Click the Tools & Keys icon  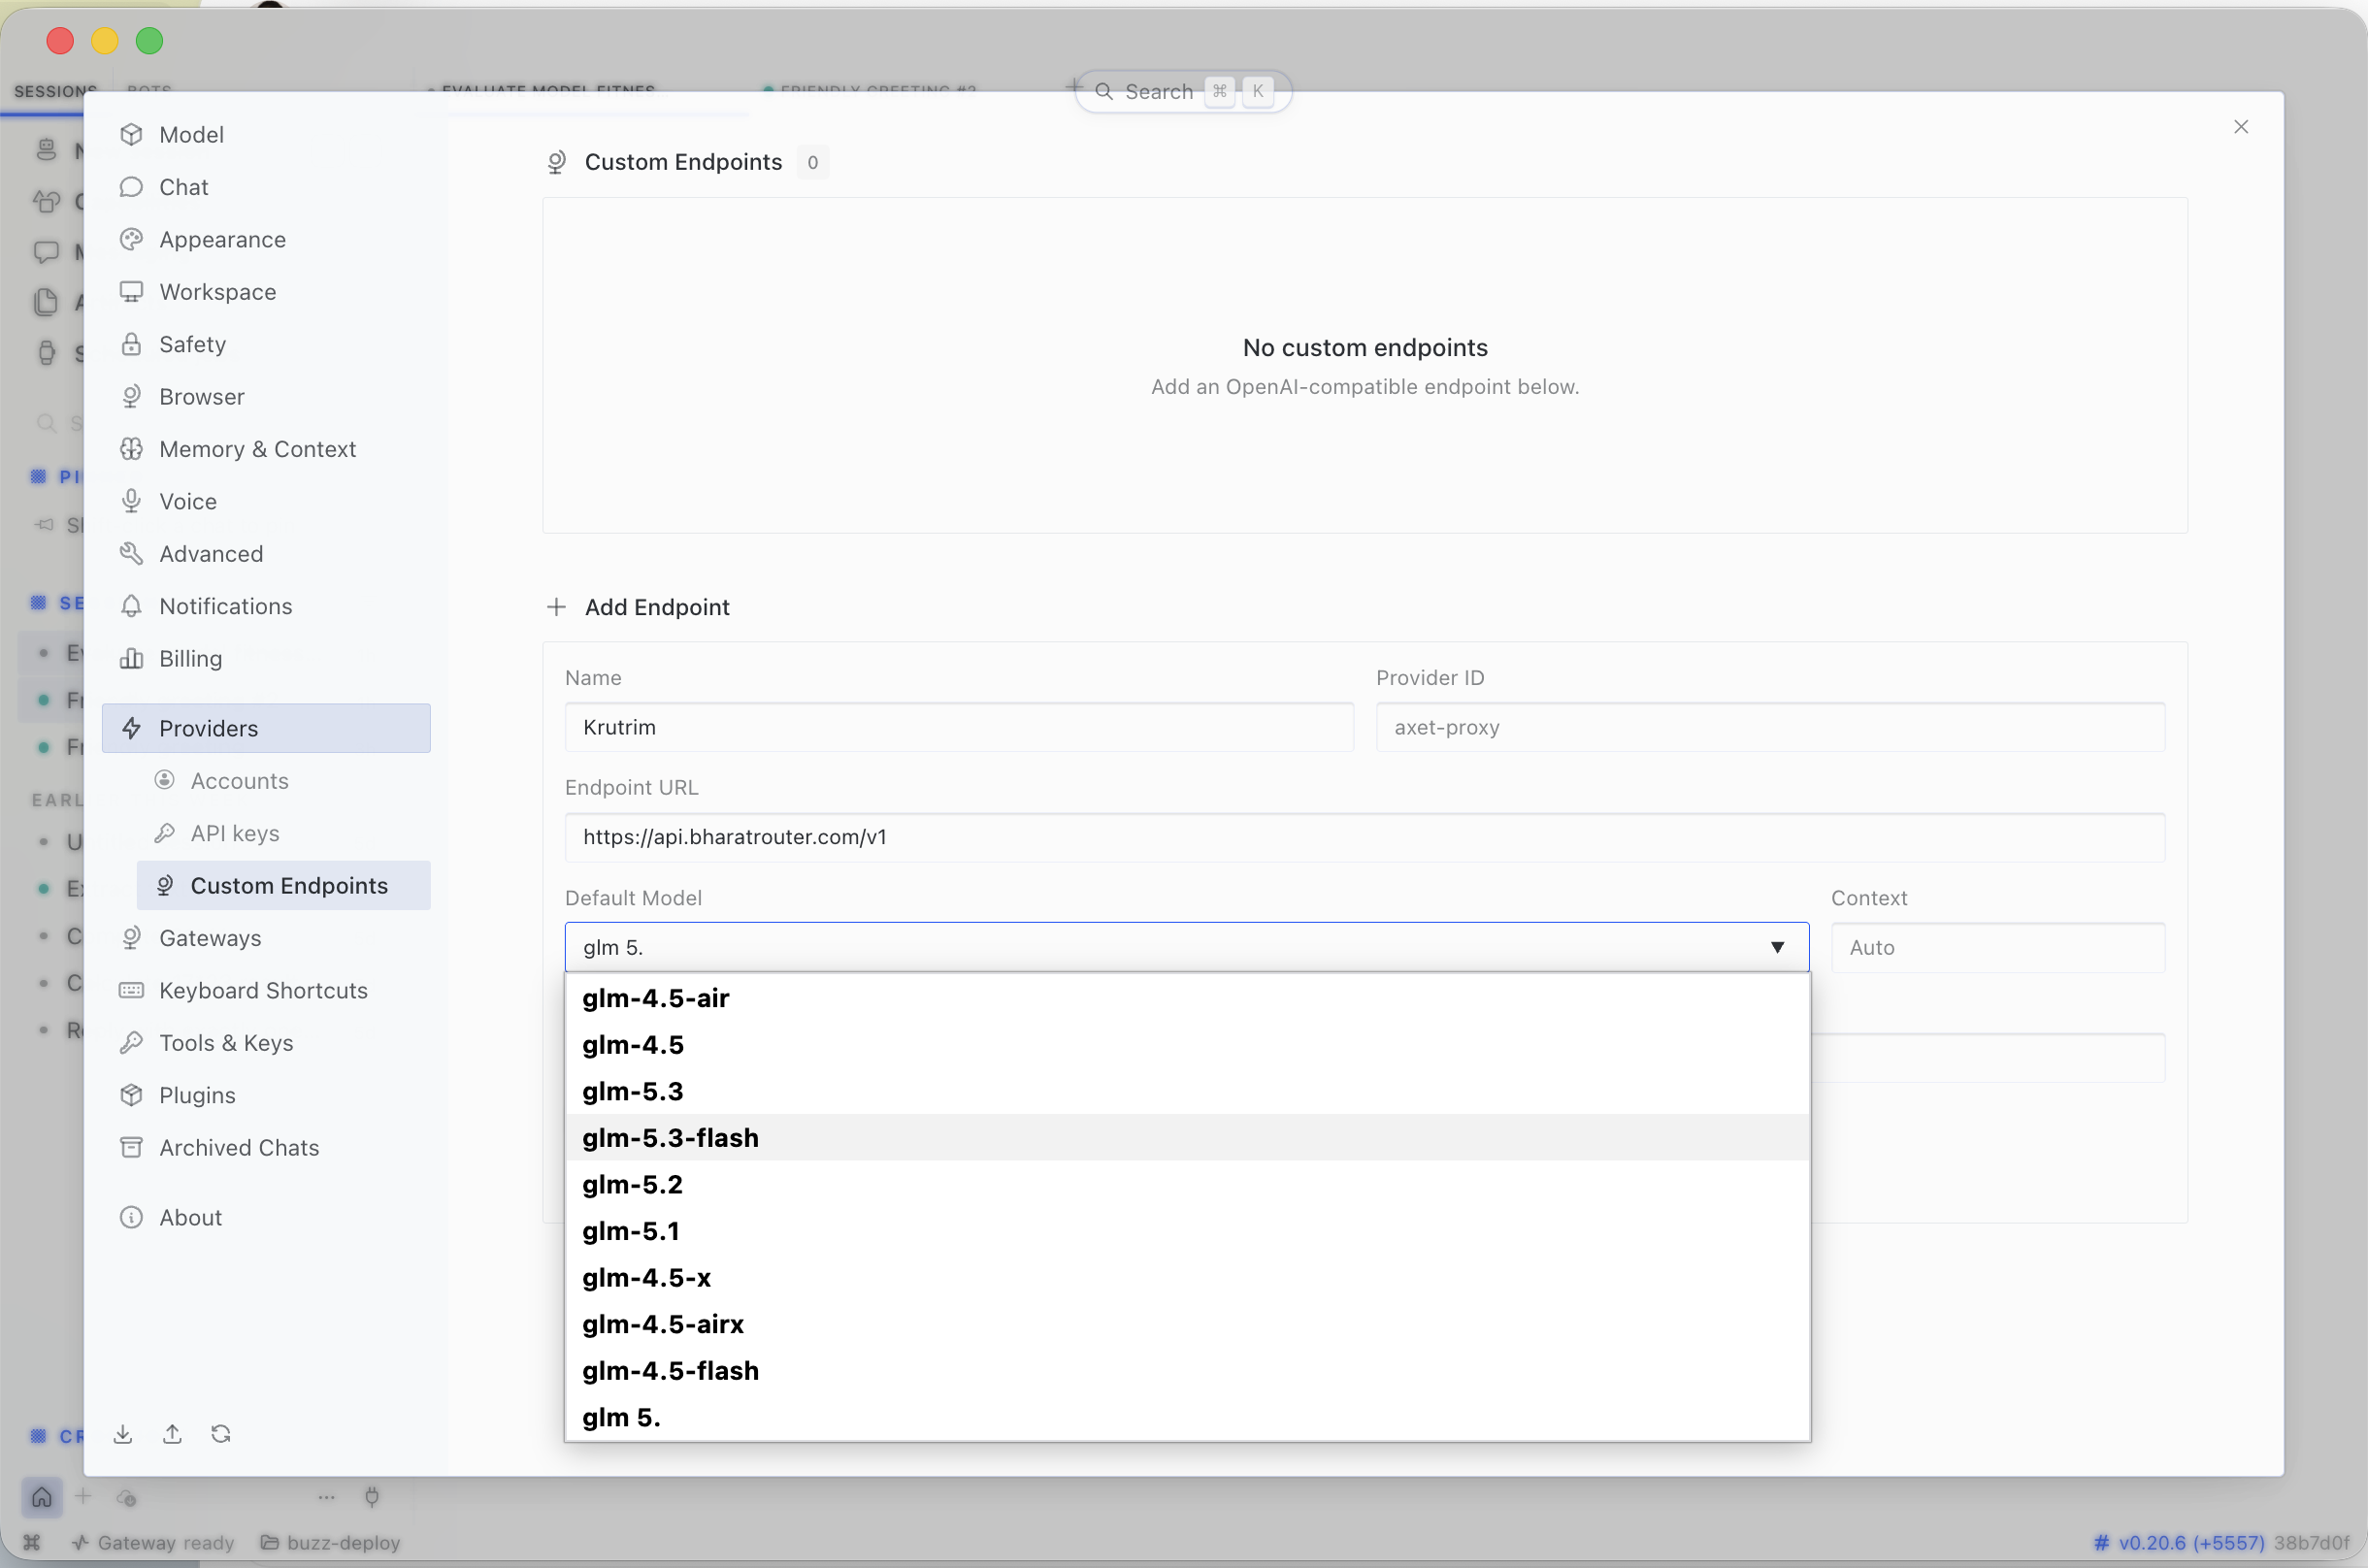coord(131,1042)
